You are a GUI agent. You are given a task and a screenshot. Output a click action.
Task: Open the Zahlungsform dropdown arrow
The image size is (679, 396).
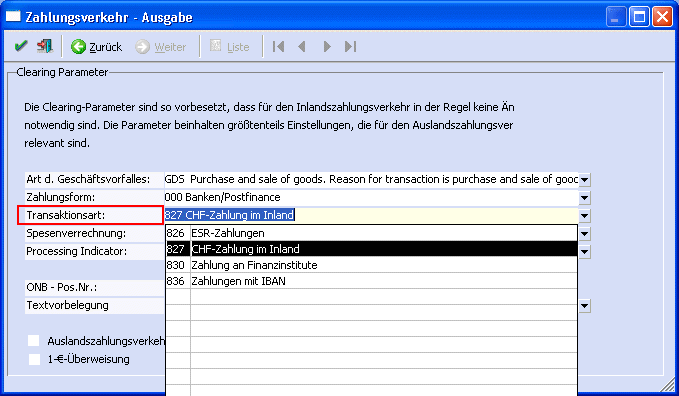click(x=585, y=198)
